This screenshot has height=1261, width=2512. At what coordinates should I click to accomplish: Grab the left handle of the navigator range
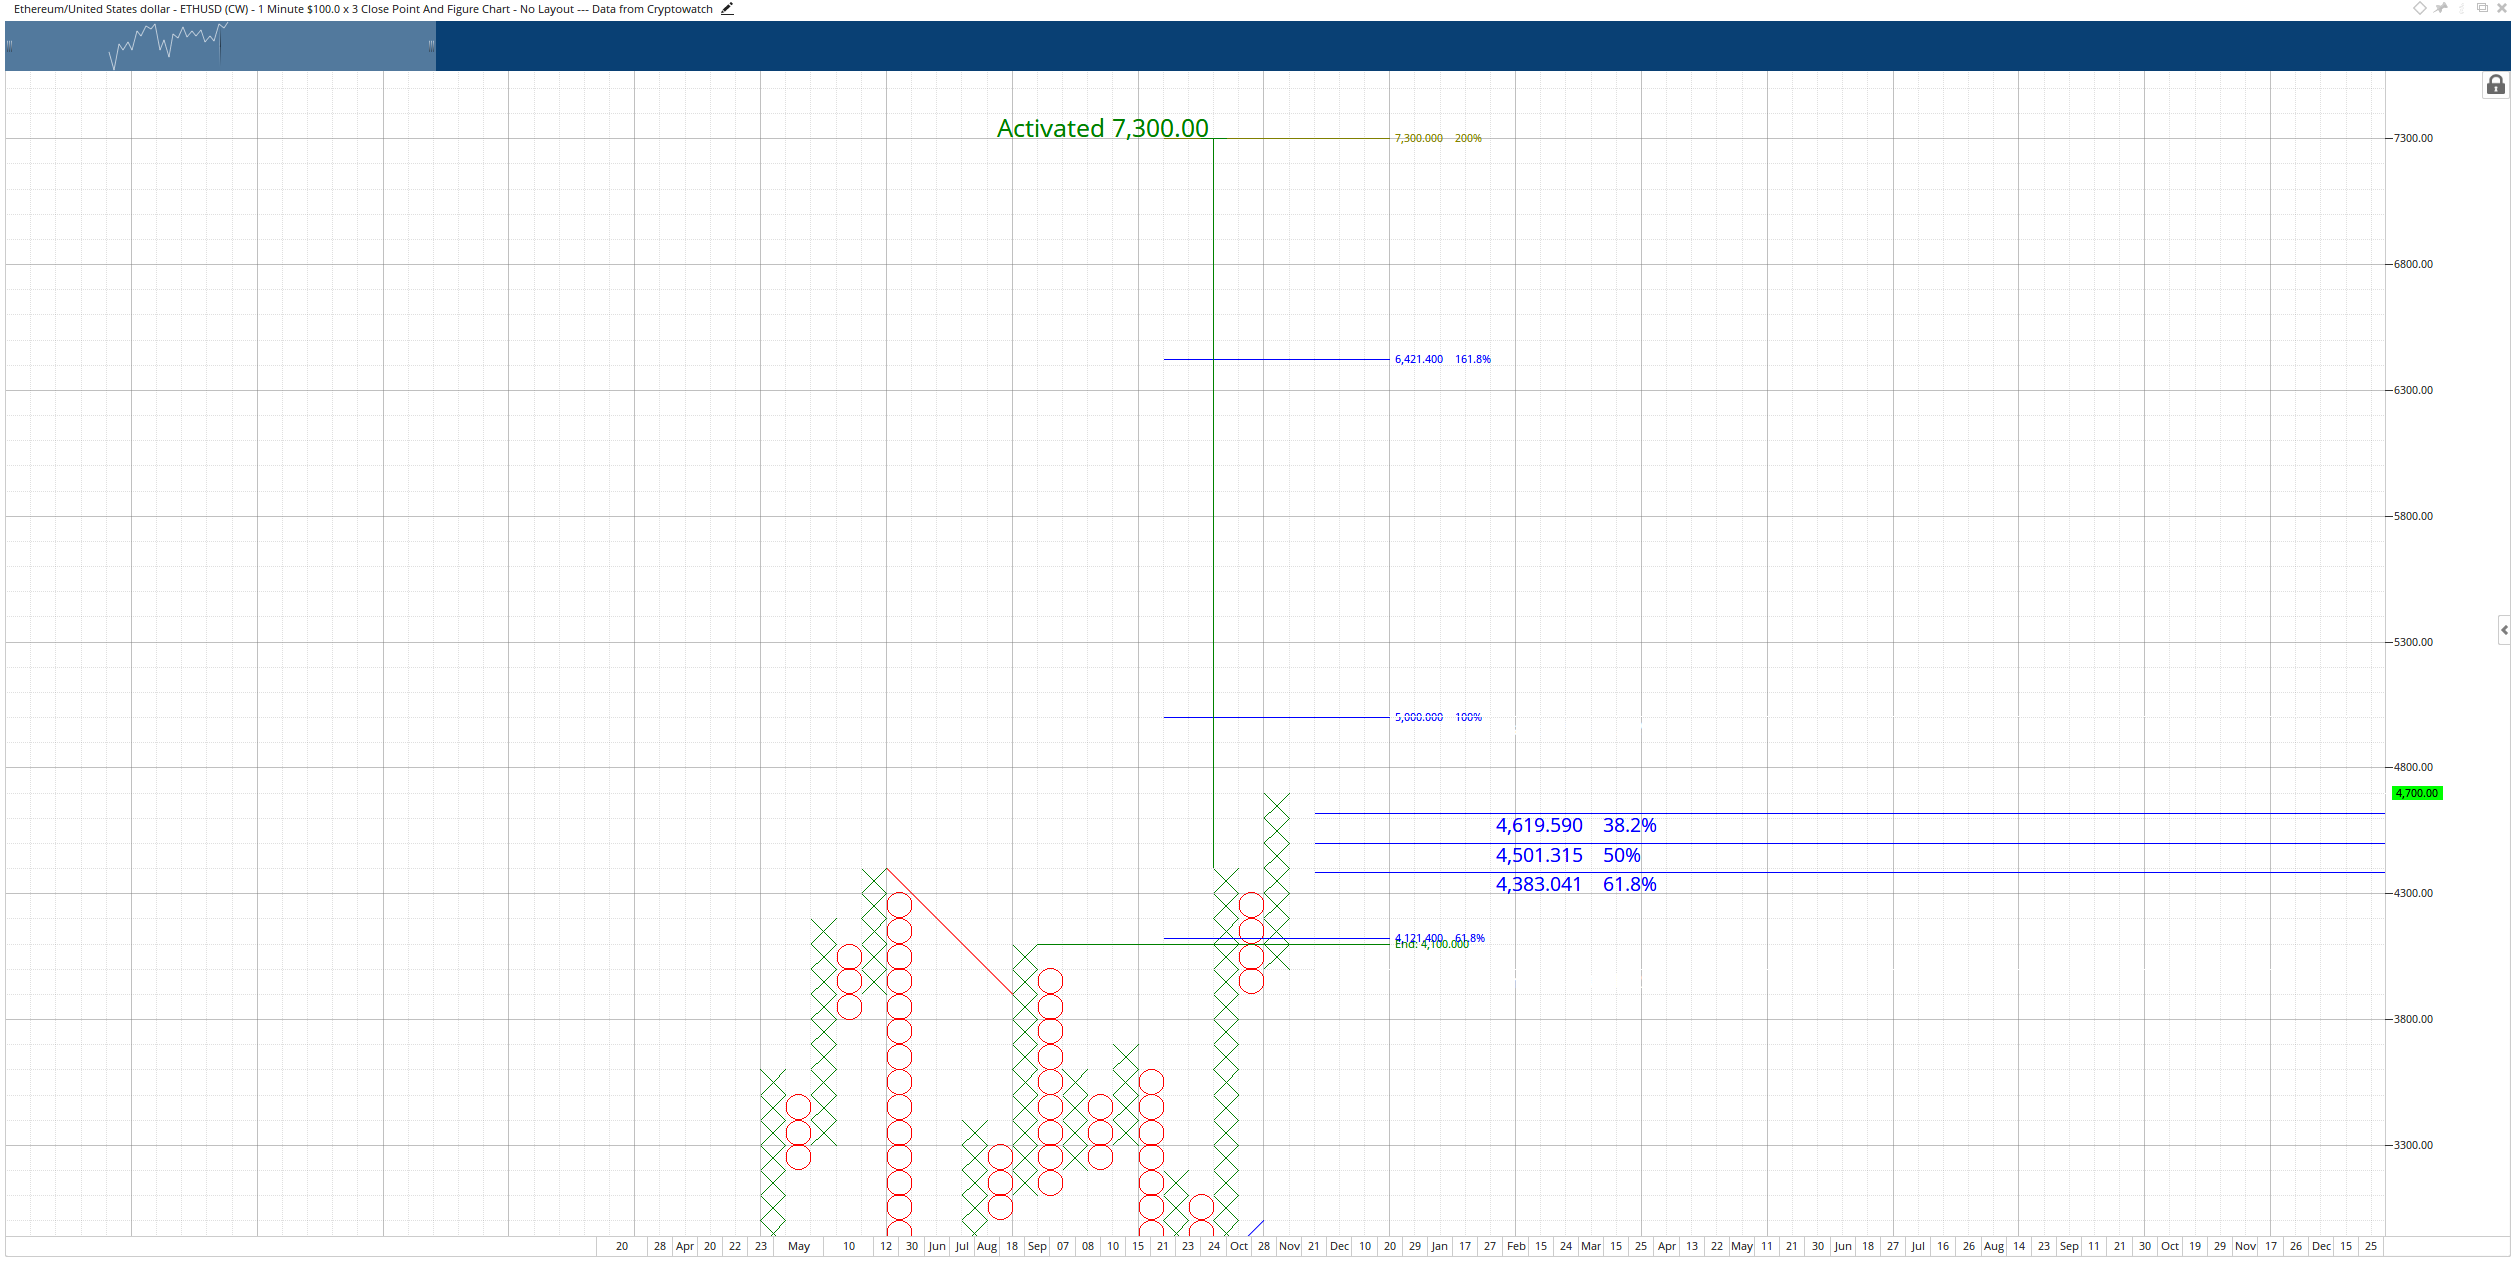click(9, 46)
